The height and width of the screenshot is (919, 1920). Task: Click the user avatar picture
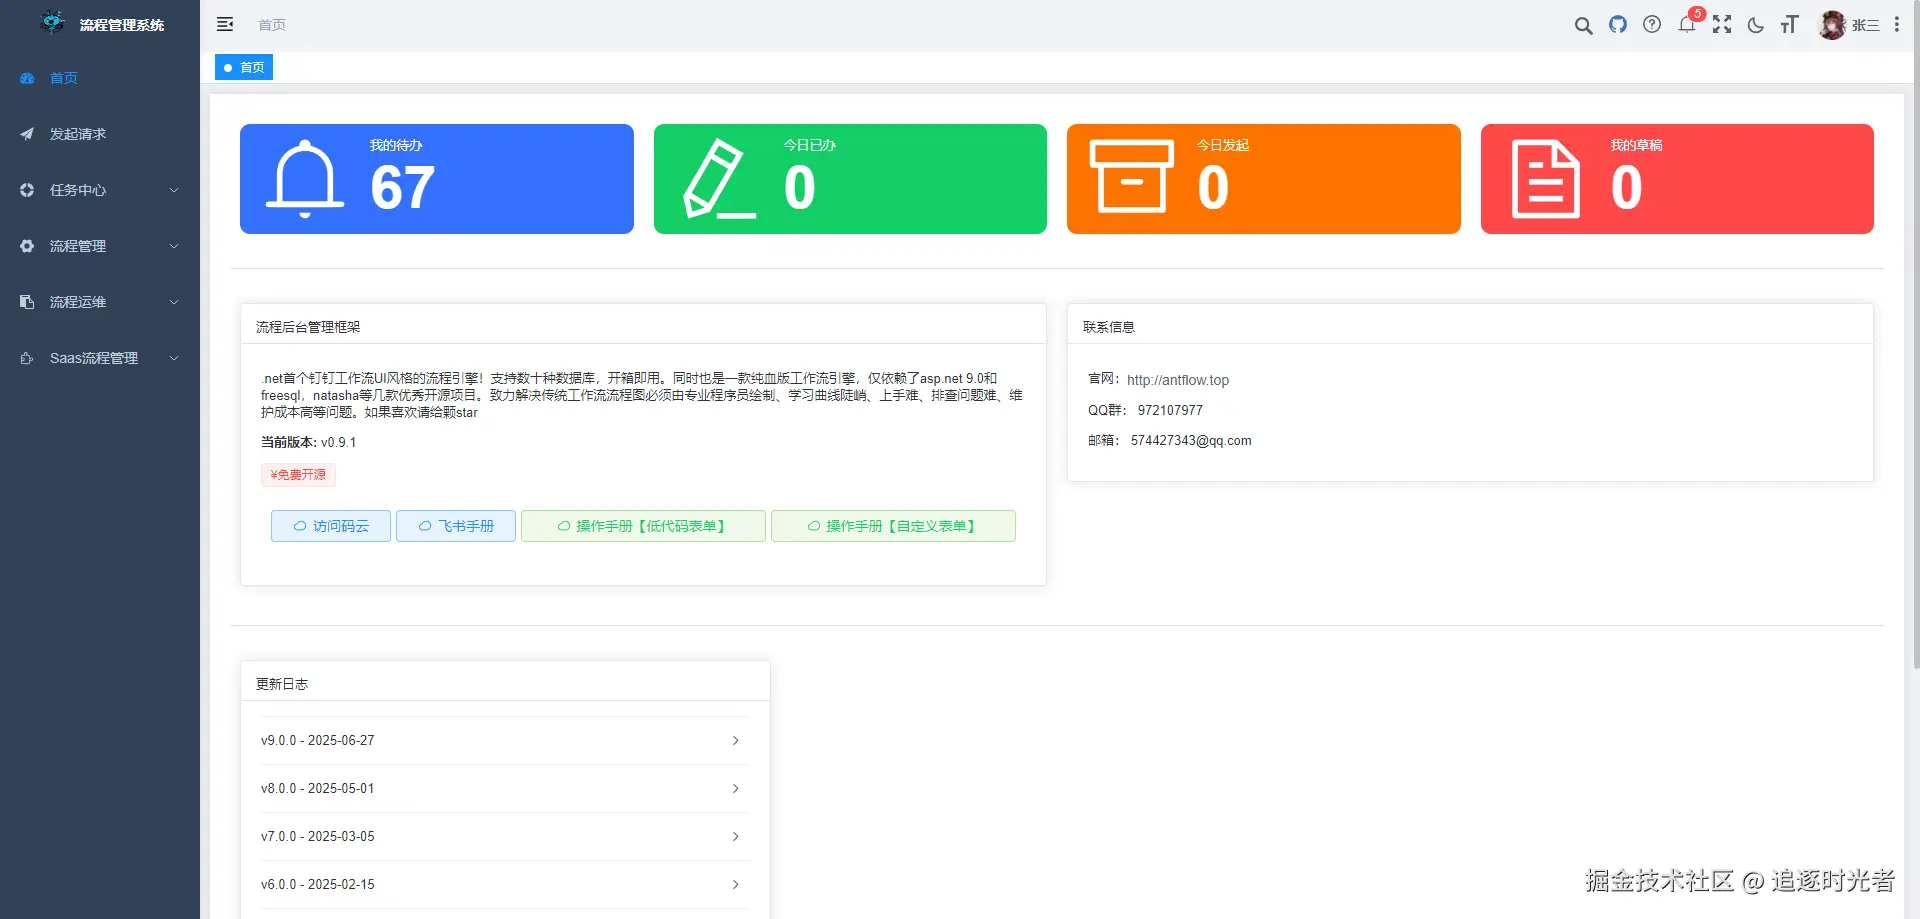click(1832, 25)
